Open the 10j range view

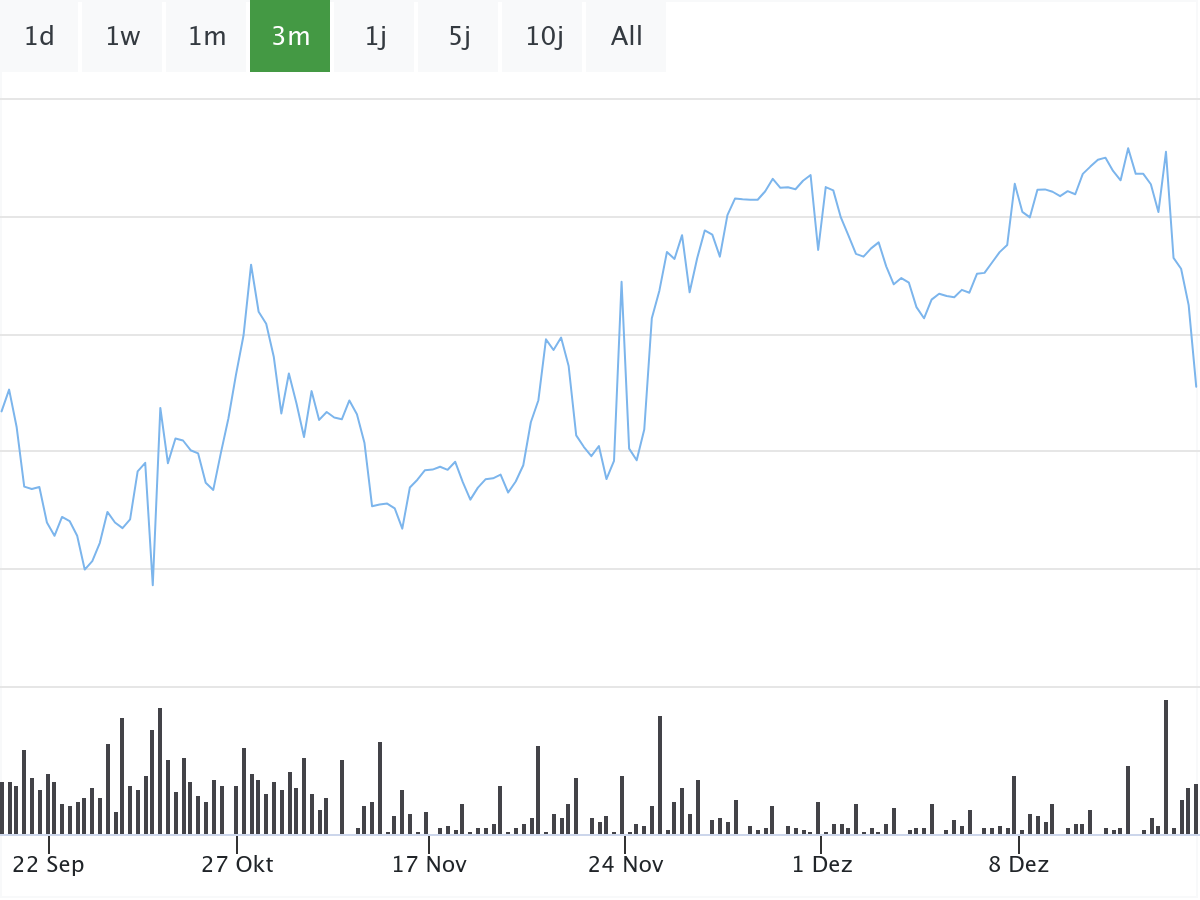tap(543, 37)
